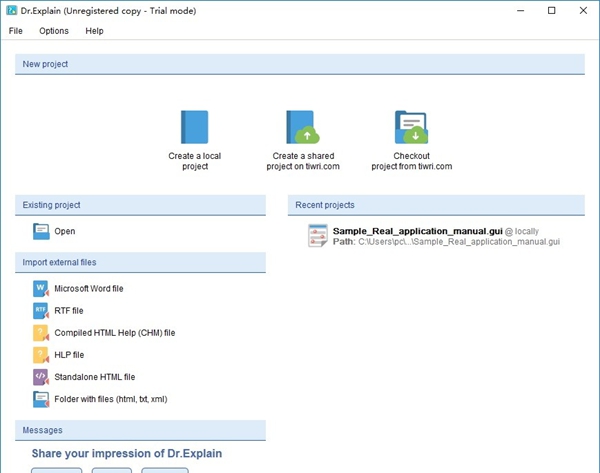Import a Compiled HTML Help (CHM) file

coord(115,333)
